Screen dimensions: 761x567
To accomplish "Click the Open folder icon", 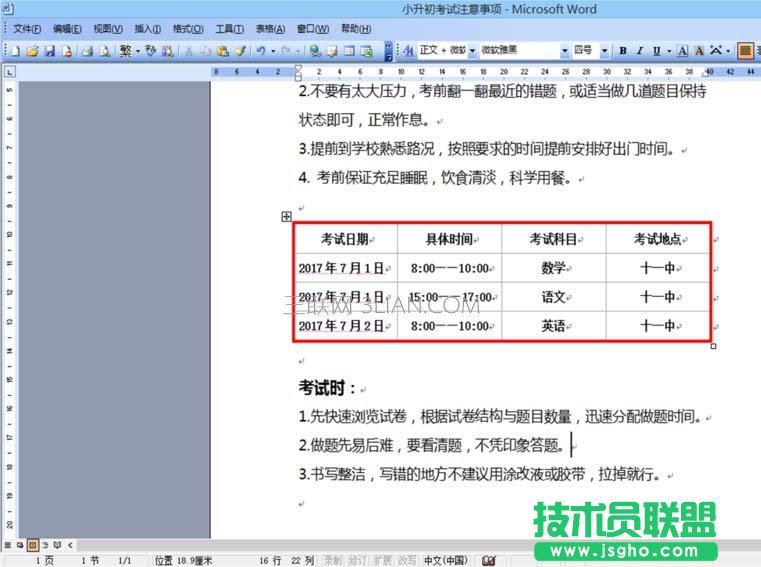I will [33, 50].
